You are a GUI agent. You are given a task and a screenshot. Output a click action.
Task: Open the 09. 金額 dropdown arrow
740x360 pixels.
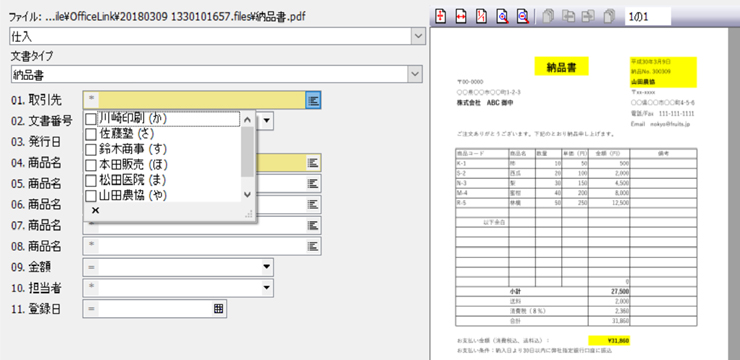267,267
